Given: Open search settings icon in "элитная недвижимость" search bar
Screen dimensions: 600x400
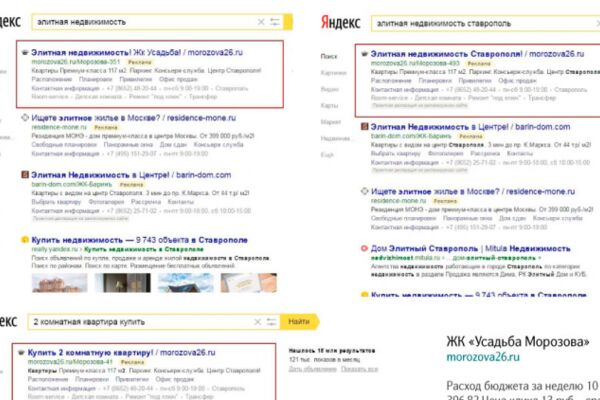Looking at the screenshot, I should pyautogui.click(x=275, y=22).
